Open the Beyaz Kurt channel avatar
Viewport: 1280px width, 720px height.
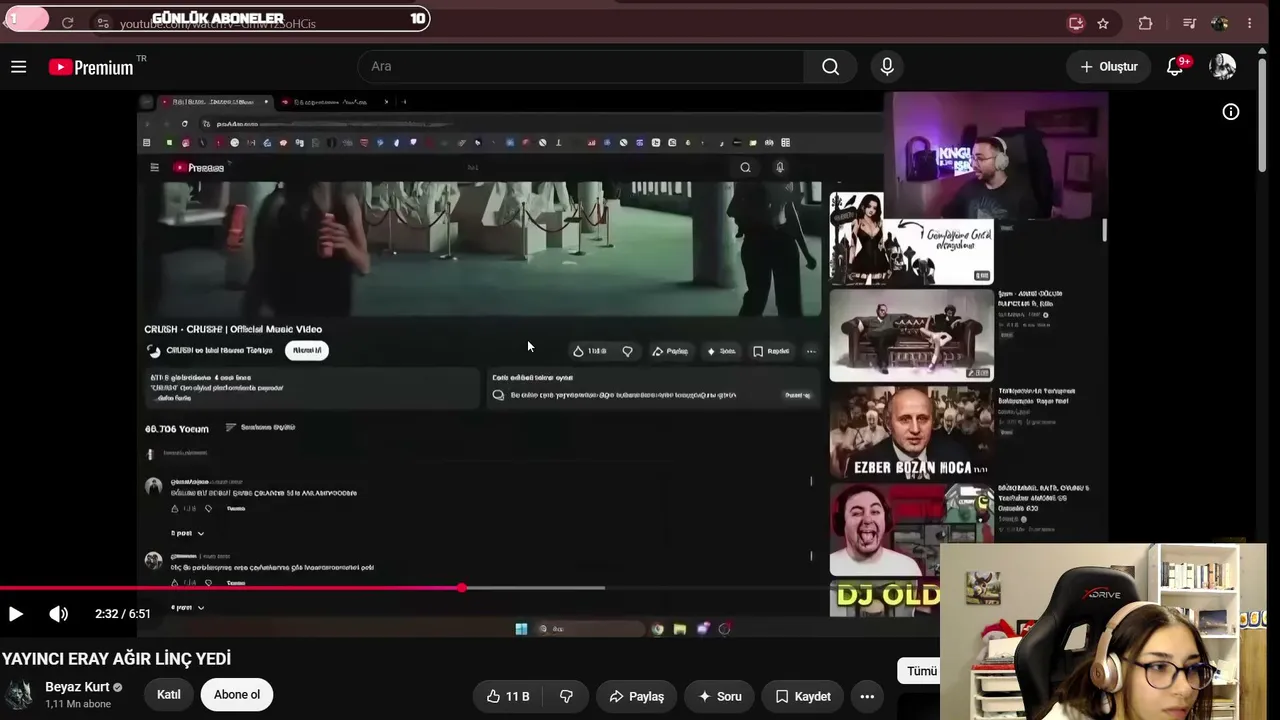tap(18, 695)
